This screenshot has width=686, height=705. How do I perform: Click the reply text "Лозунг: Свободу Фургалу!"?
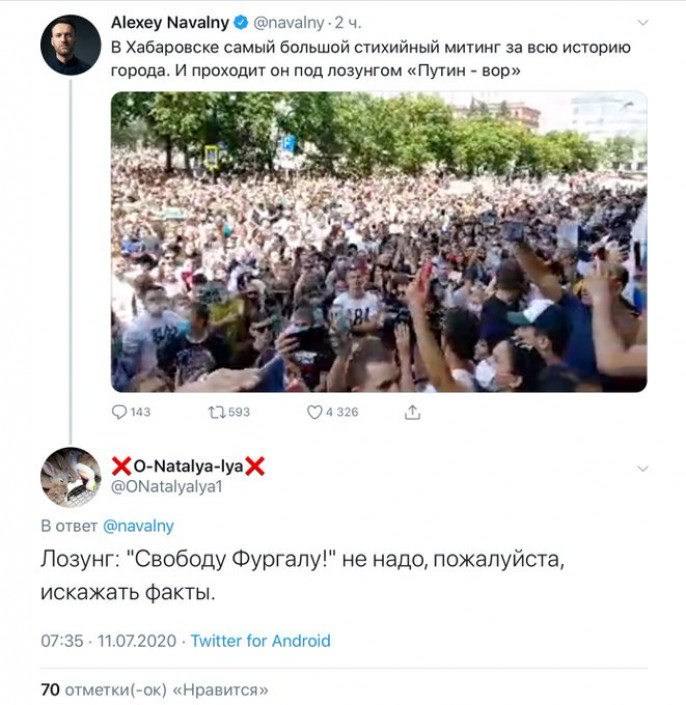tap(300, 576)
